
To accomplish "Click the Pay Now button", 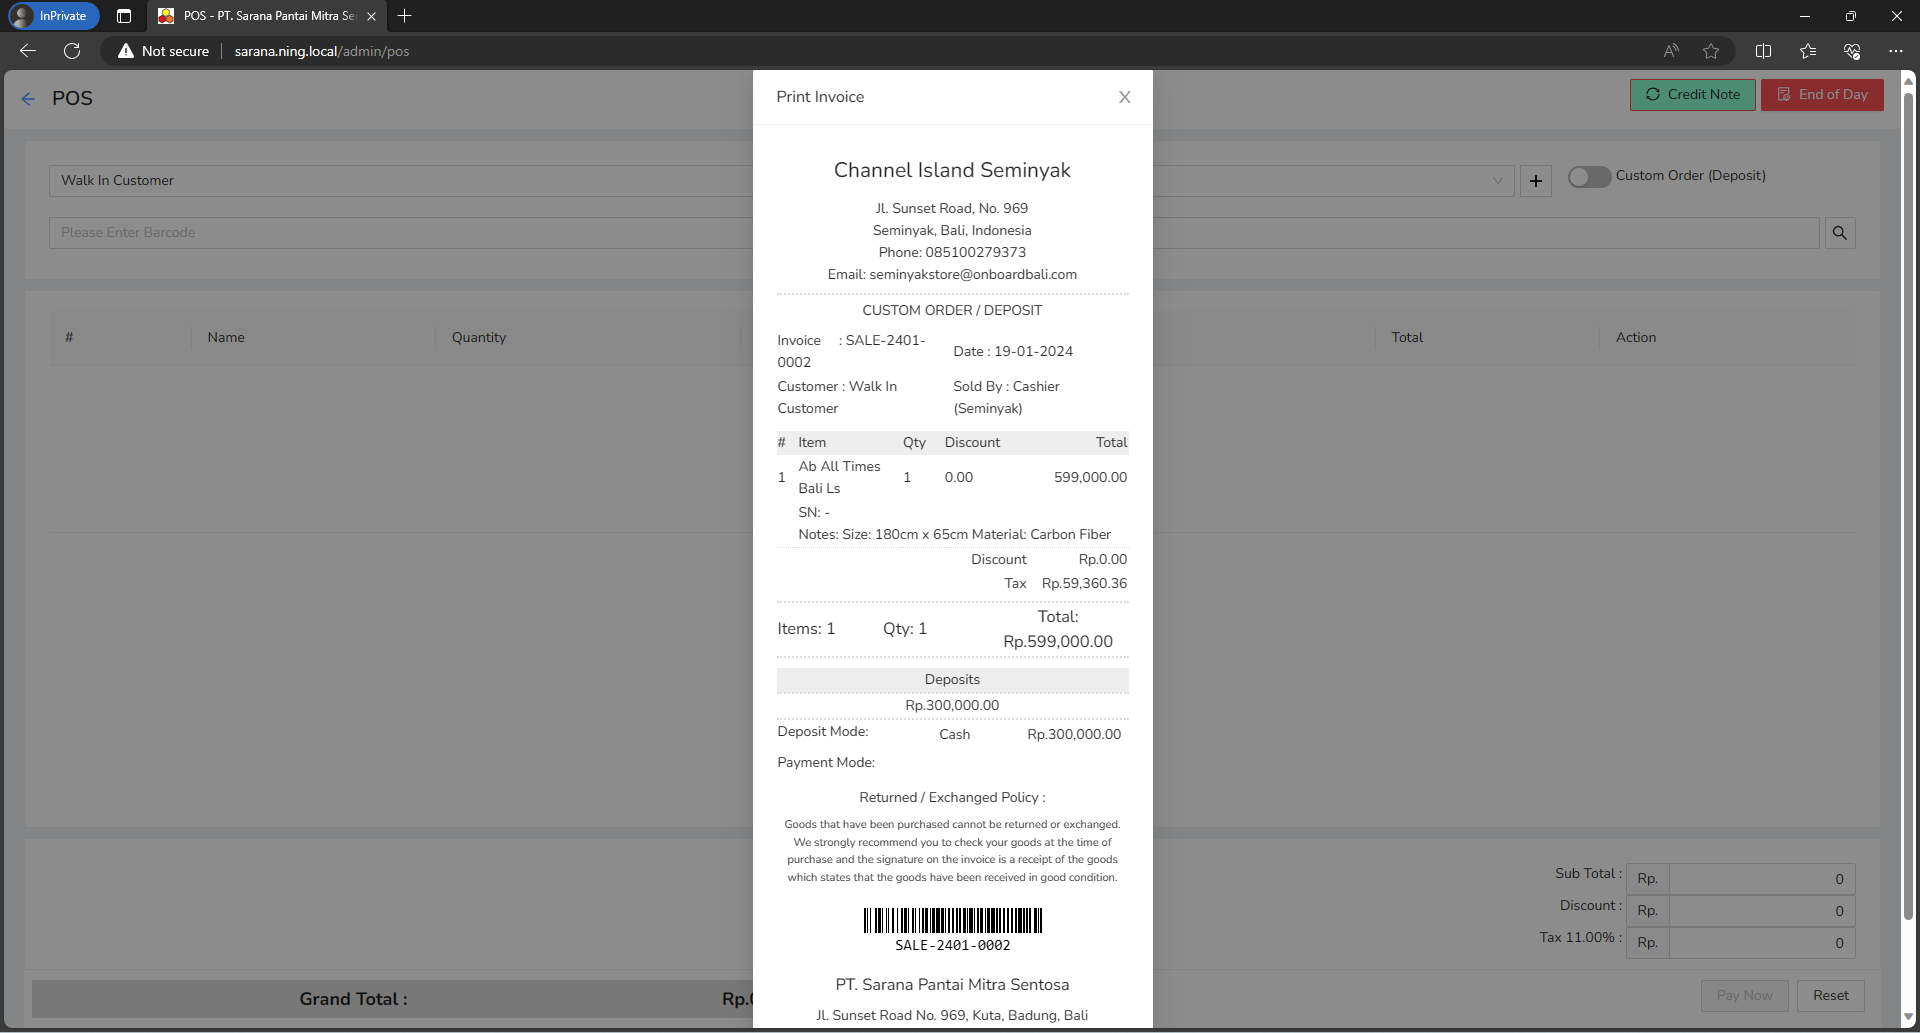I will click(x=1744, y=996).
